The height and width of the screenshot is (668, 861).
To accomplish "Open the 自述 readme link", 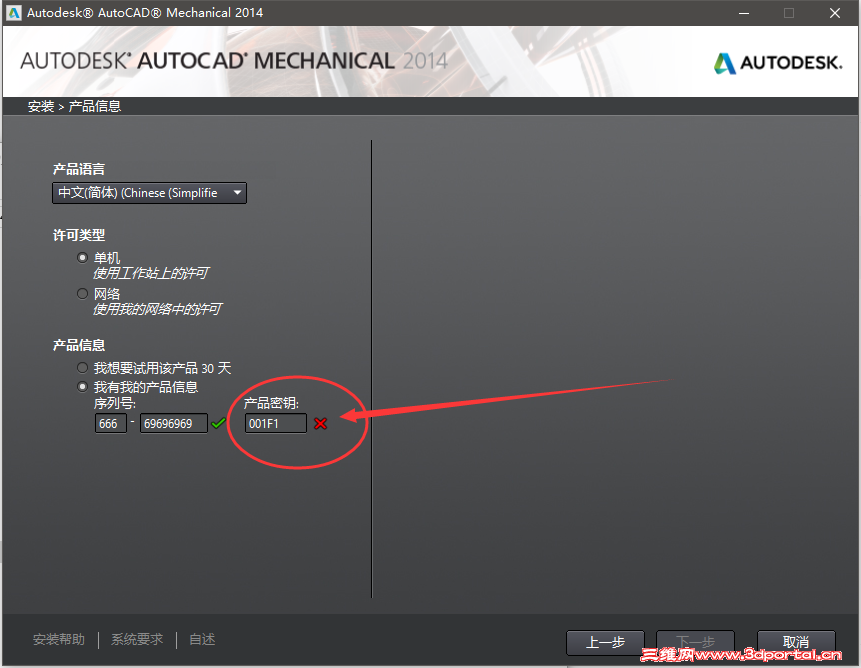I will point(202,639).
